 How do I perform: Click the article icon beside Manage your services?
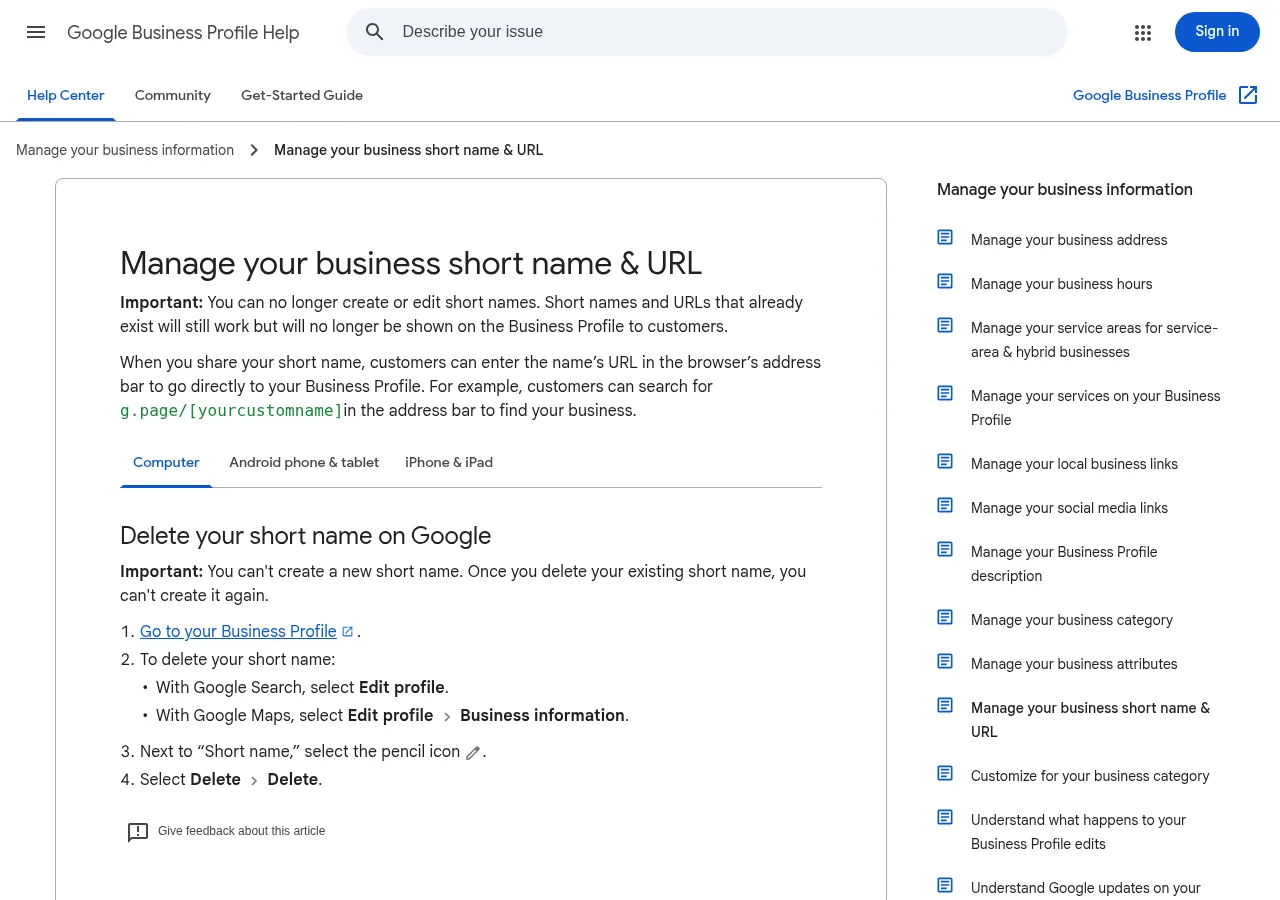(945, 393)
